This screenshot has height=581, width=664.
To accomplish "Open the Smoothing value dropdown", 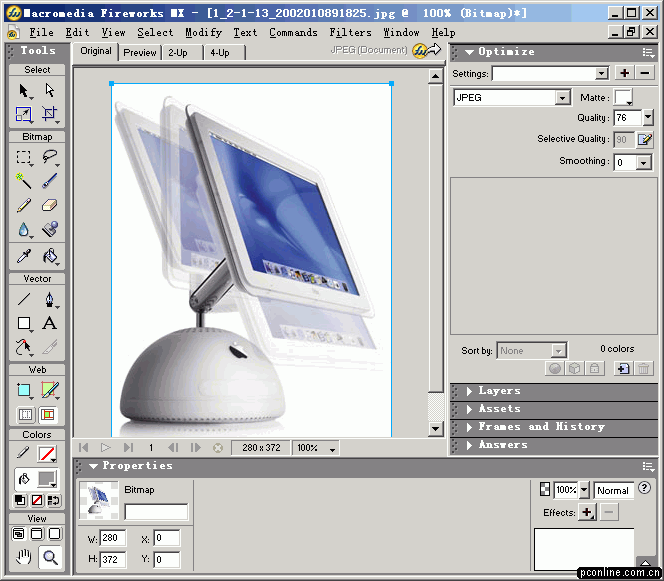I will pos(643,162).
